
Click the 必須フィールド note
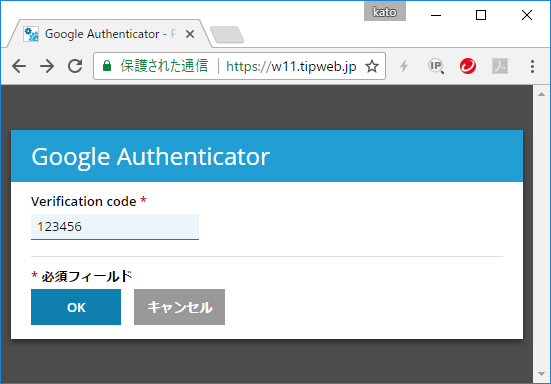pos(82,276)
